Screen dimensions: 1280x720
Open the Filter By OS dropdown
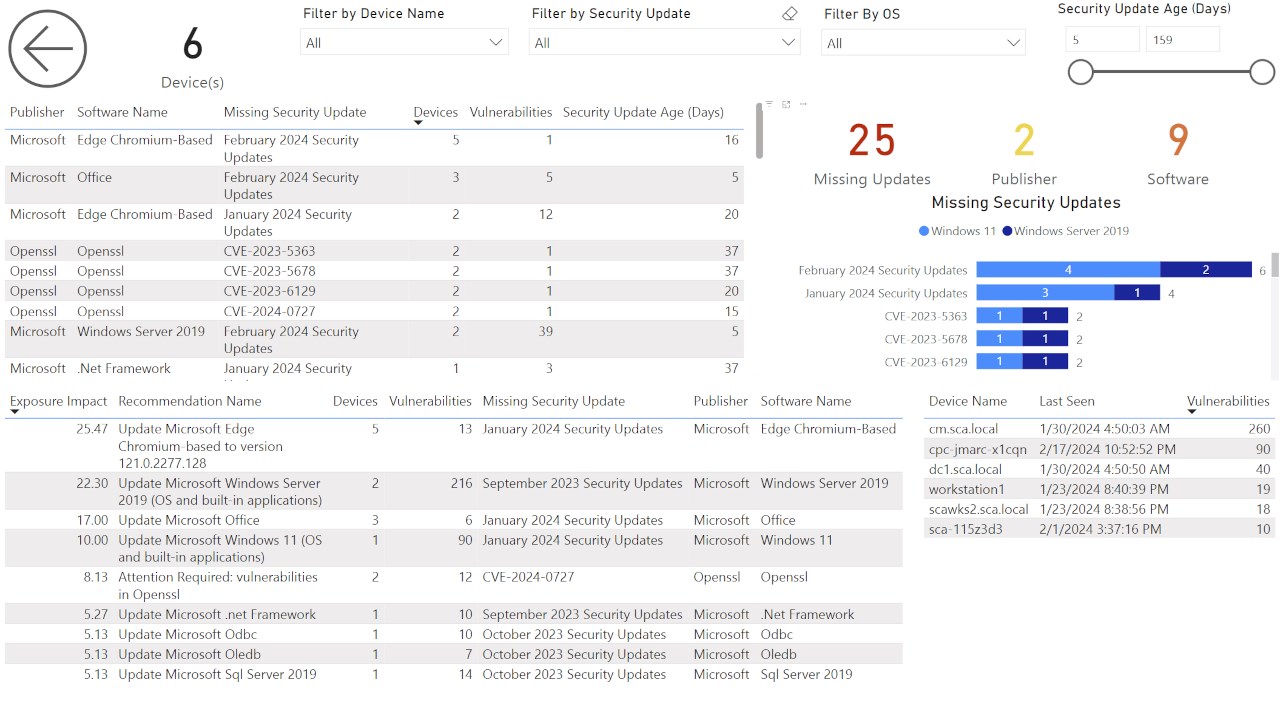923,43
